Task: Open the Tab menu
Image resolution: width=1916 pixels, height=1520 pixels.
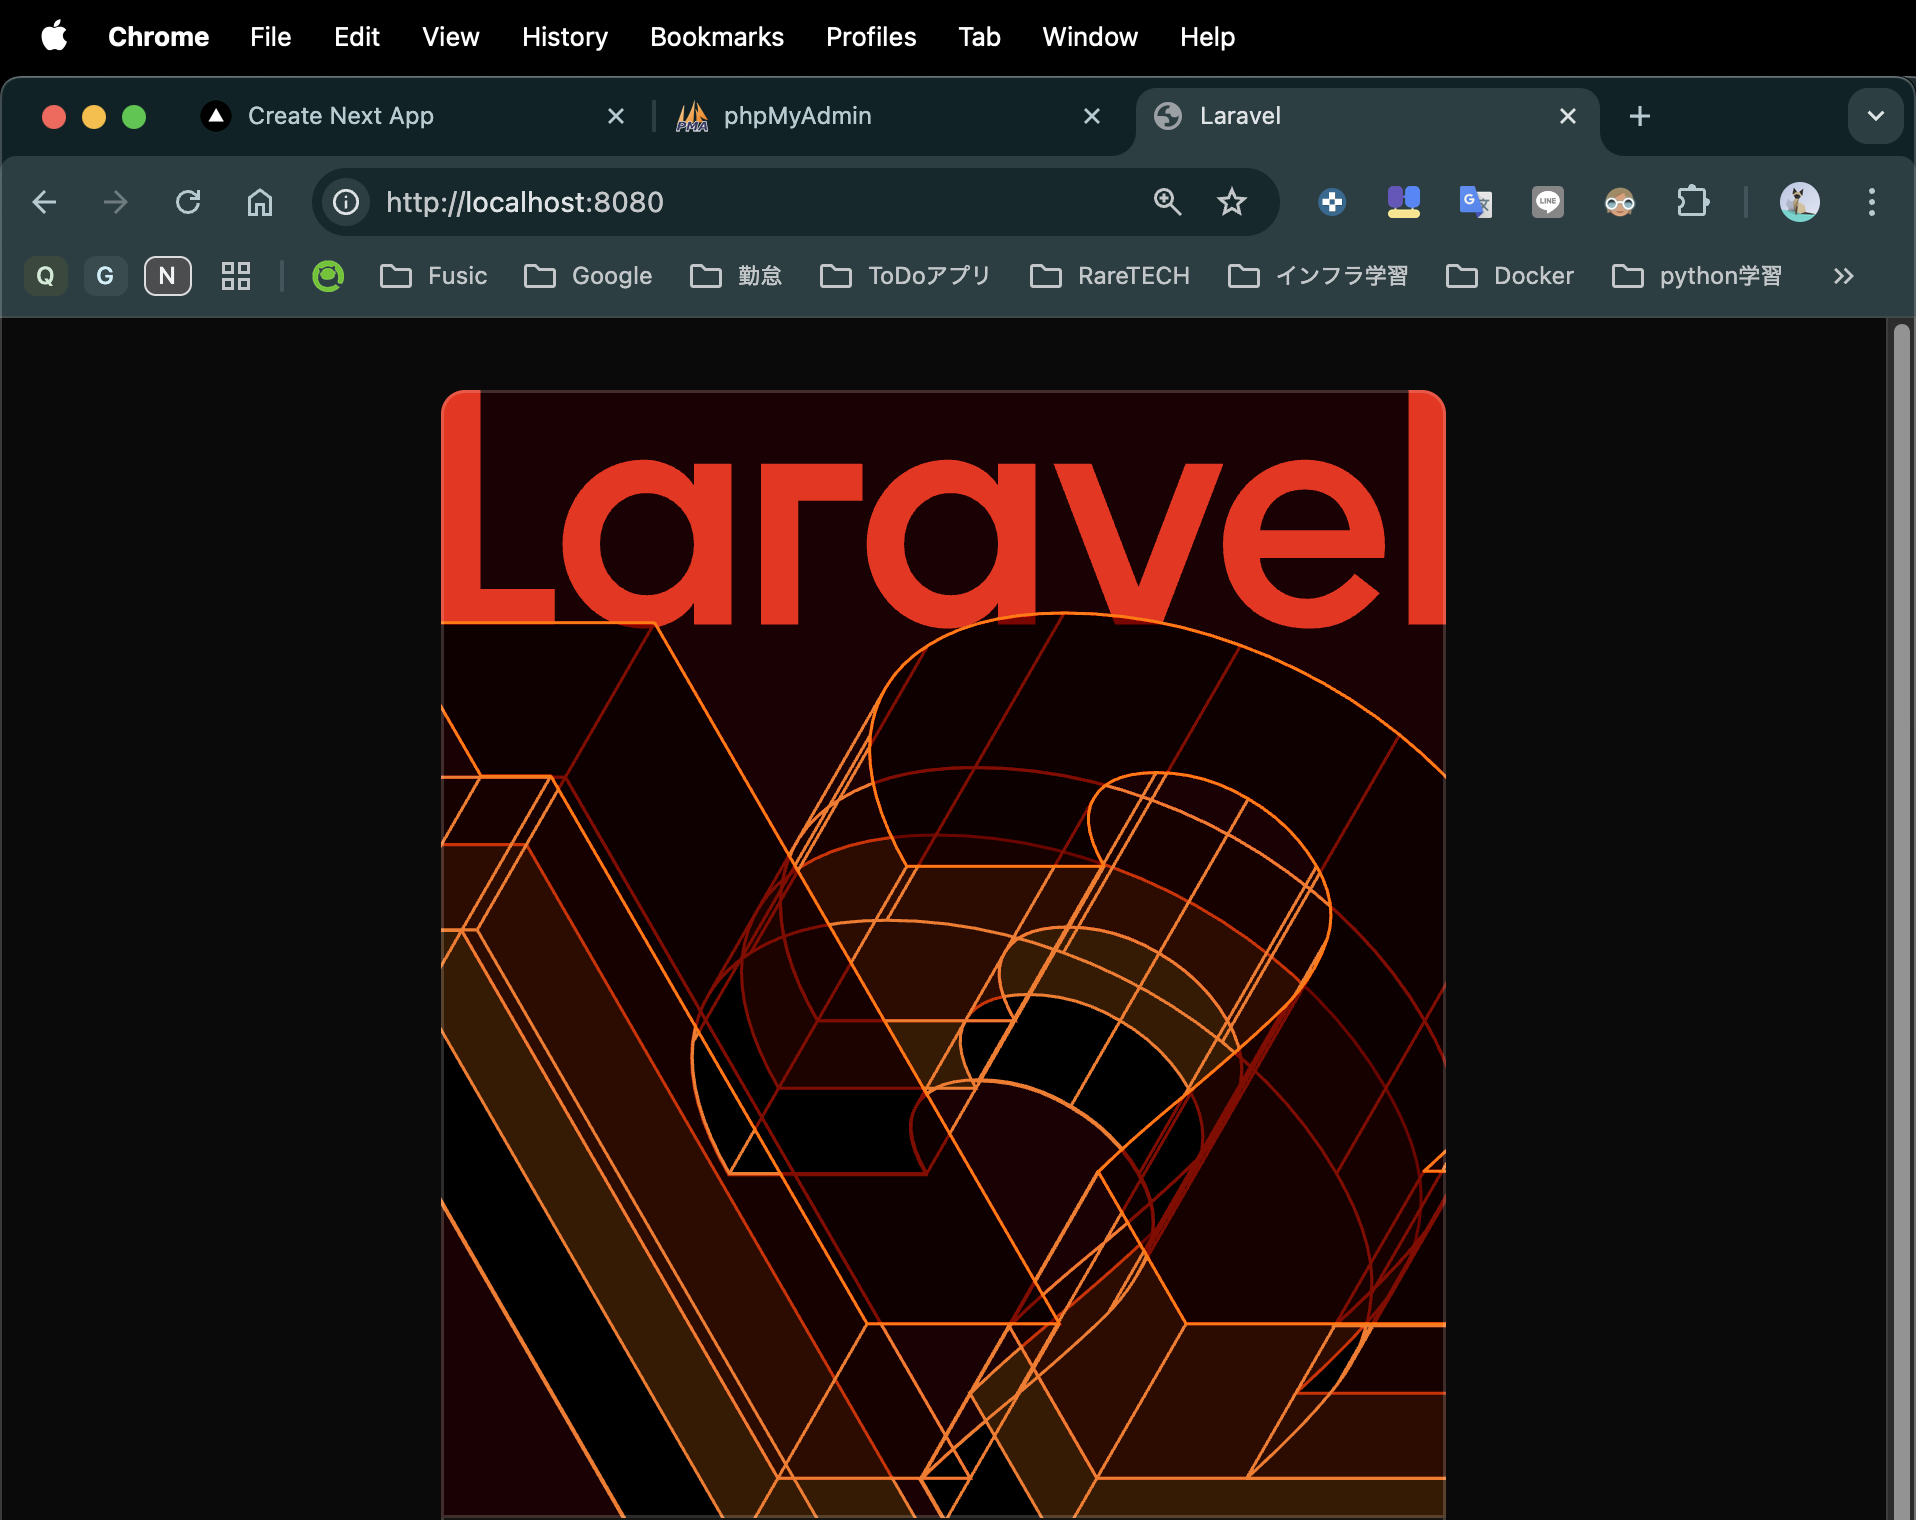Action: 979,37
